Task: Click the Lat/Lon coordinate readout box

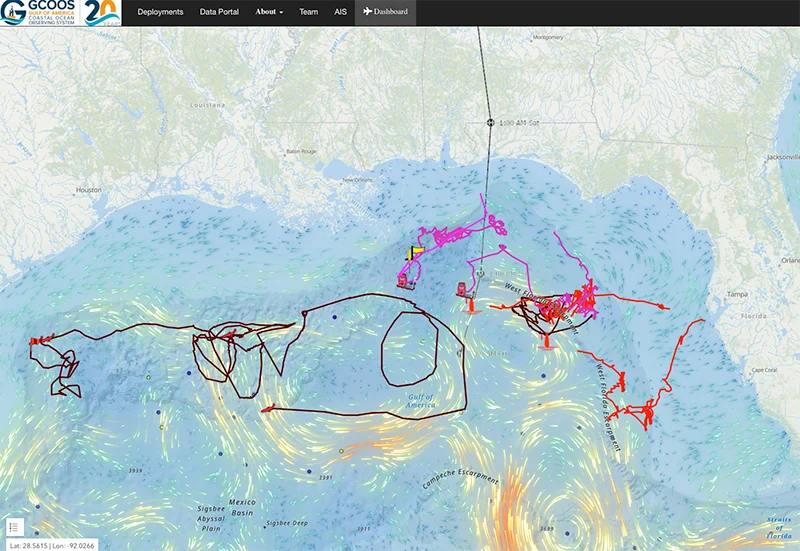Action: pos(52,545)
